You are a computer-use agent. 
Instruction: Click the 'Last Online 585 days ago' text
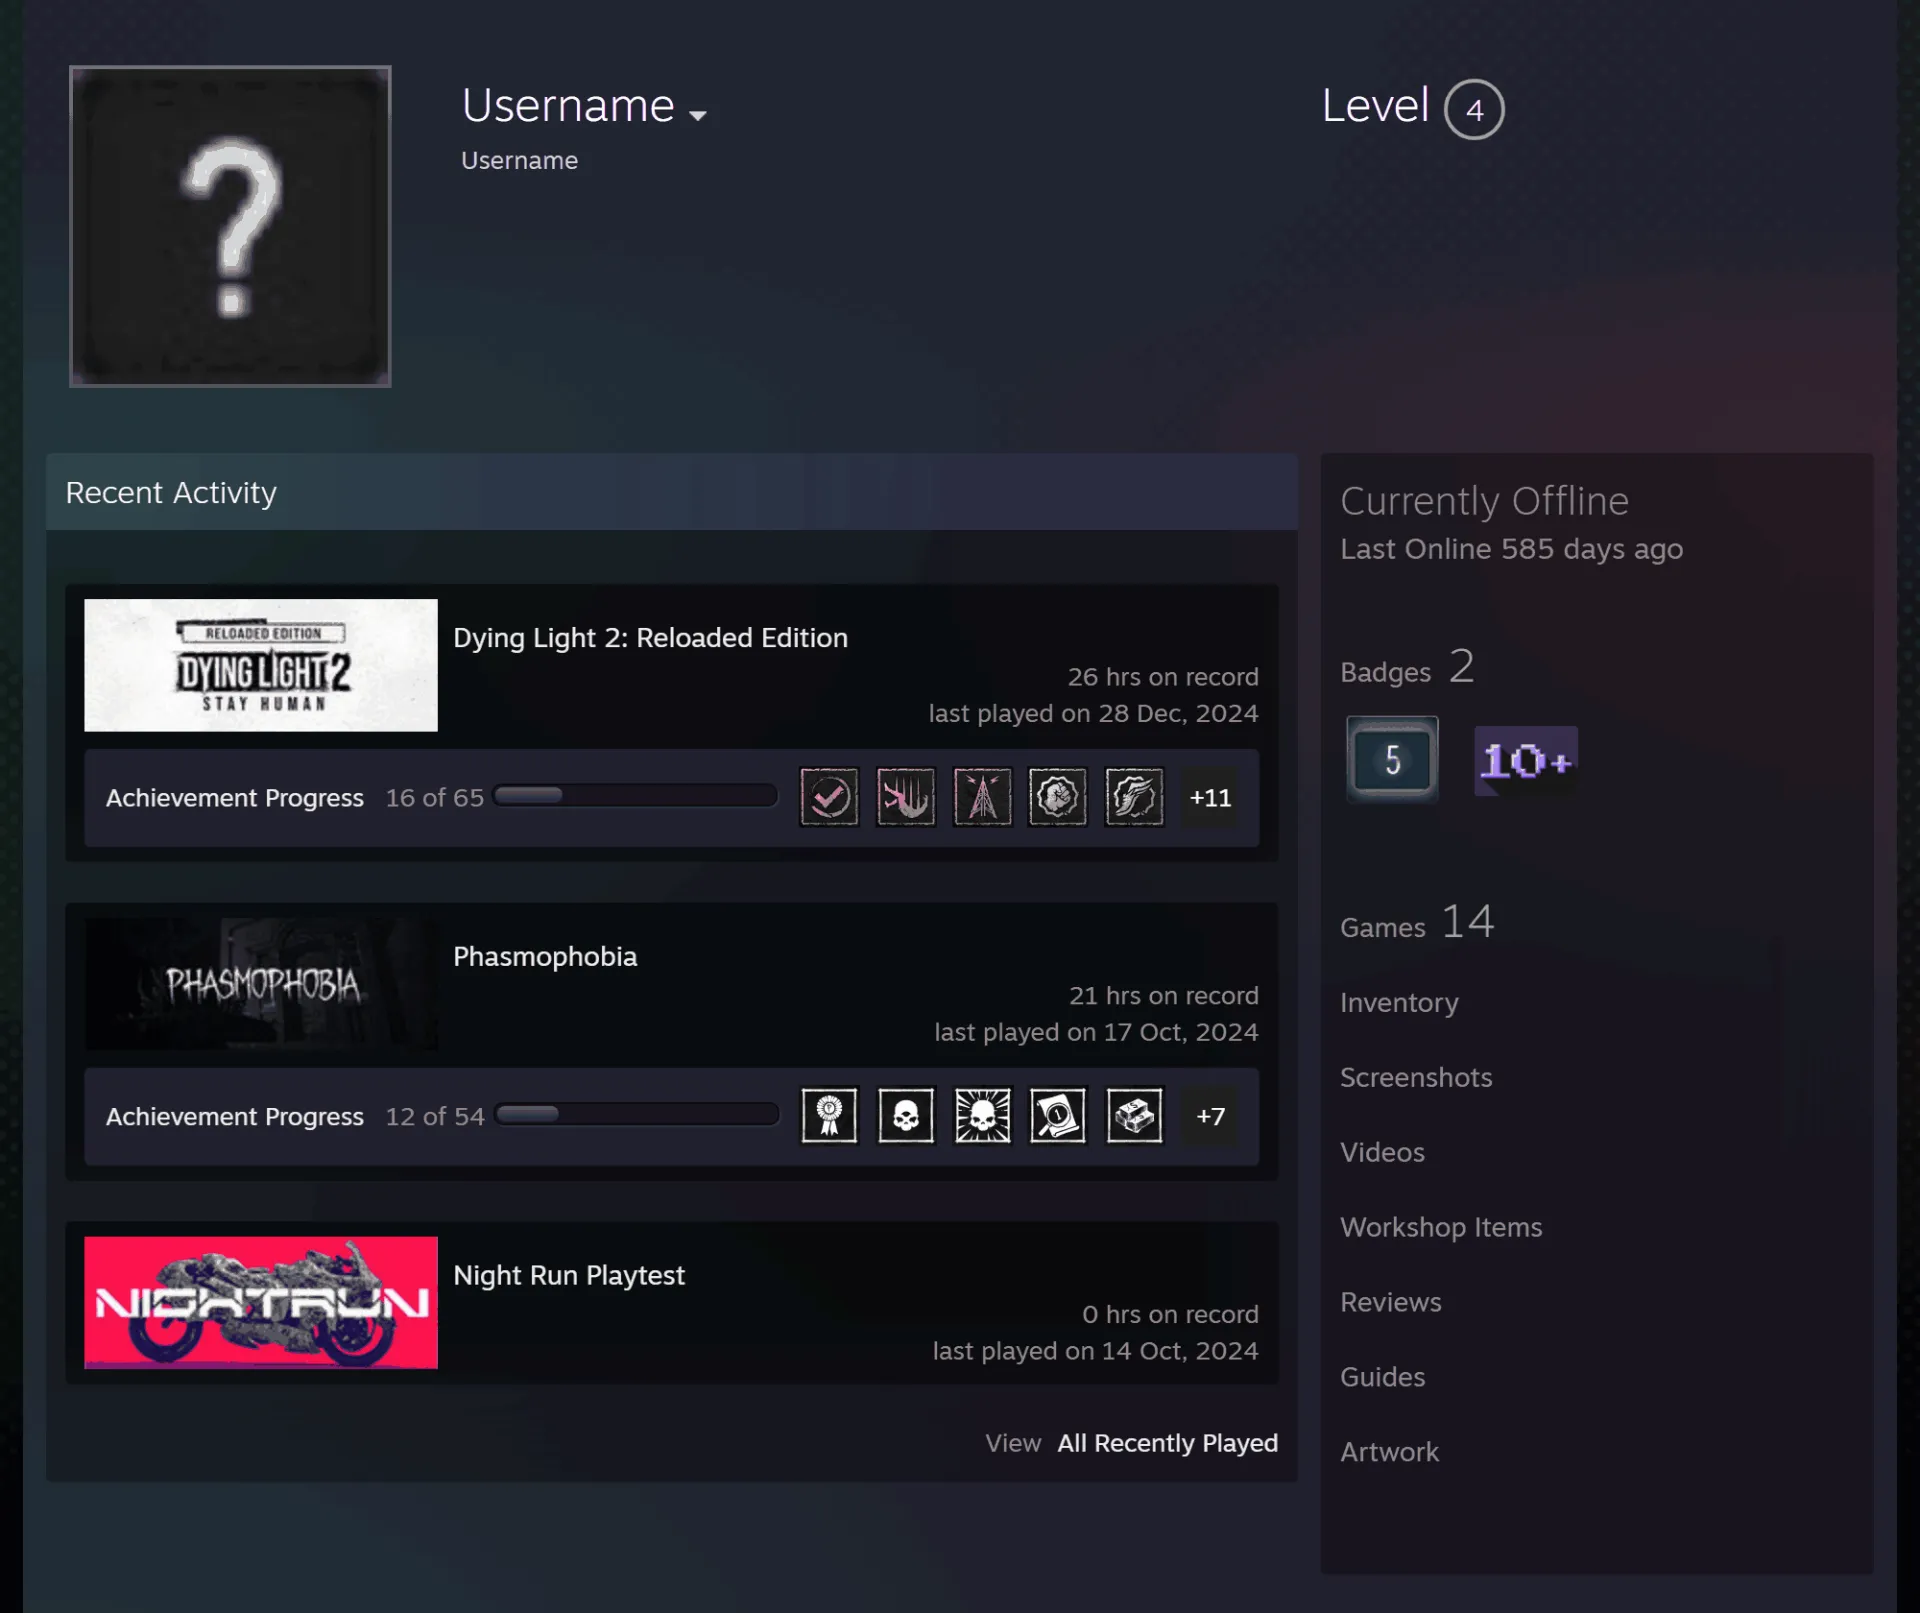click(x=1511, y=549)
